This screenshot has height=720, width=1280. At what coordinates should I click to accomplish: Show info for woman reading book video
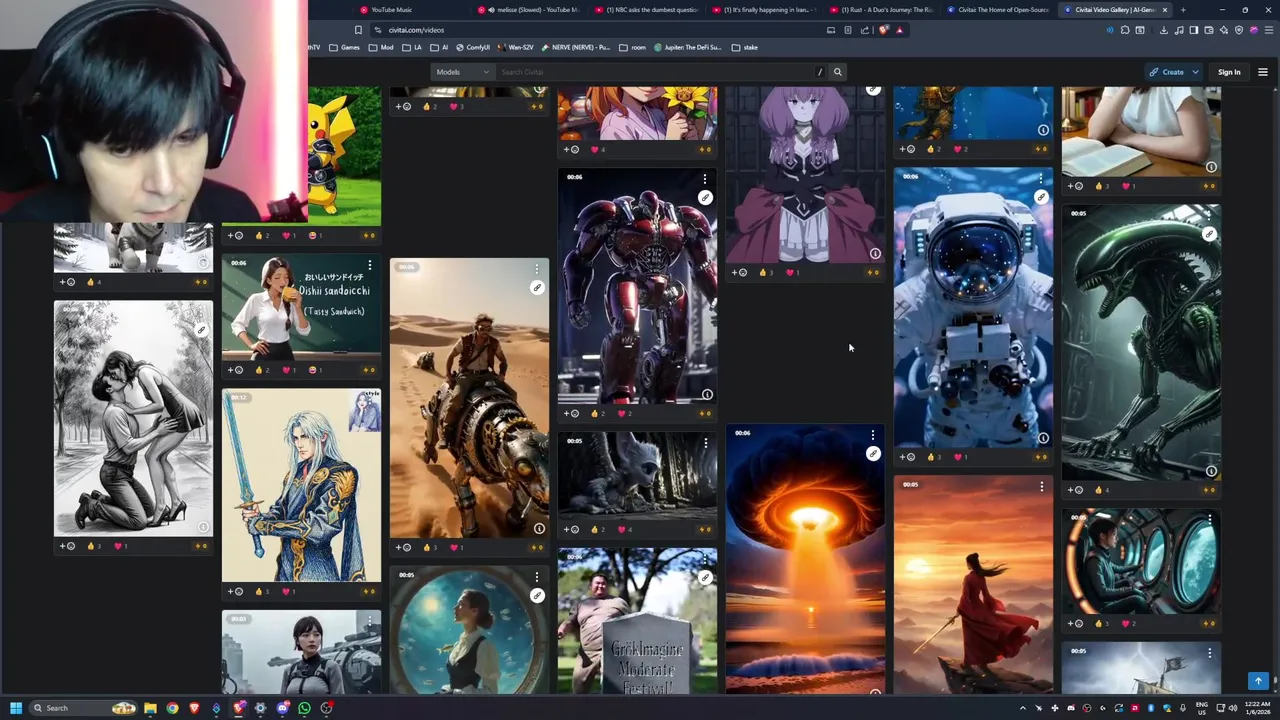click(1211, 167)
